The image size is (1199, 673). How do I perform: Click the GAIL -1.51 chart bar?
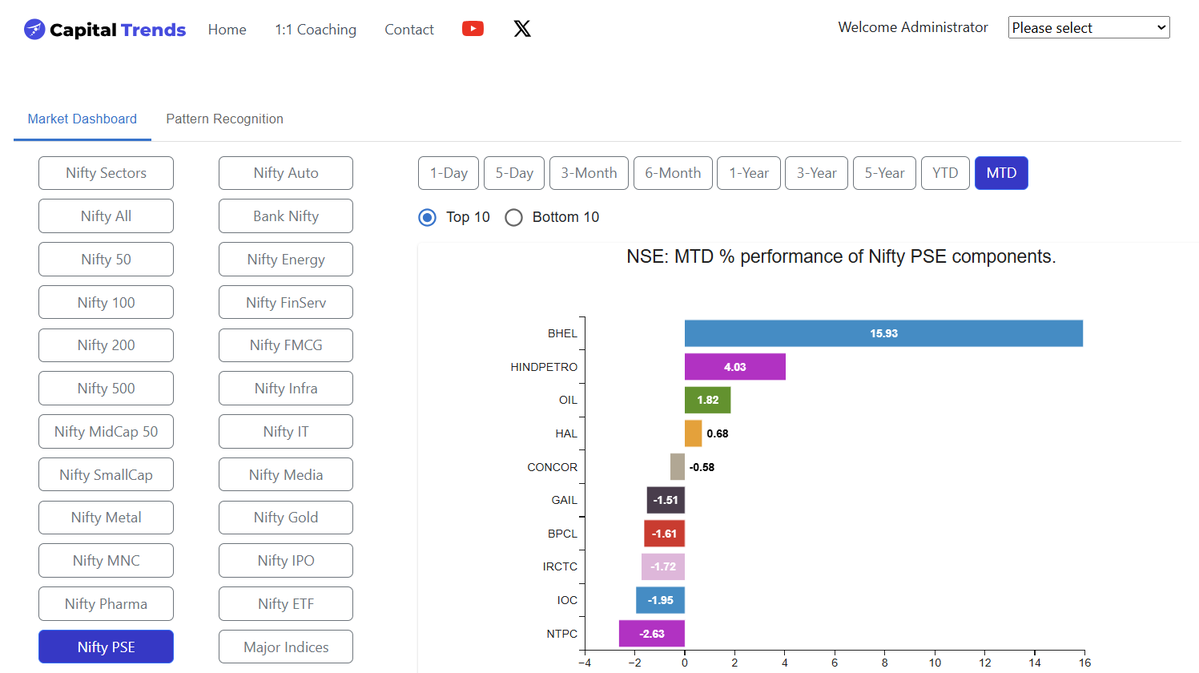665,500
